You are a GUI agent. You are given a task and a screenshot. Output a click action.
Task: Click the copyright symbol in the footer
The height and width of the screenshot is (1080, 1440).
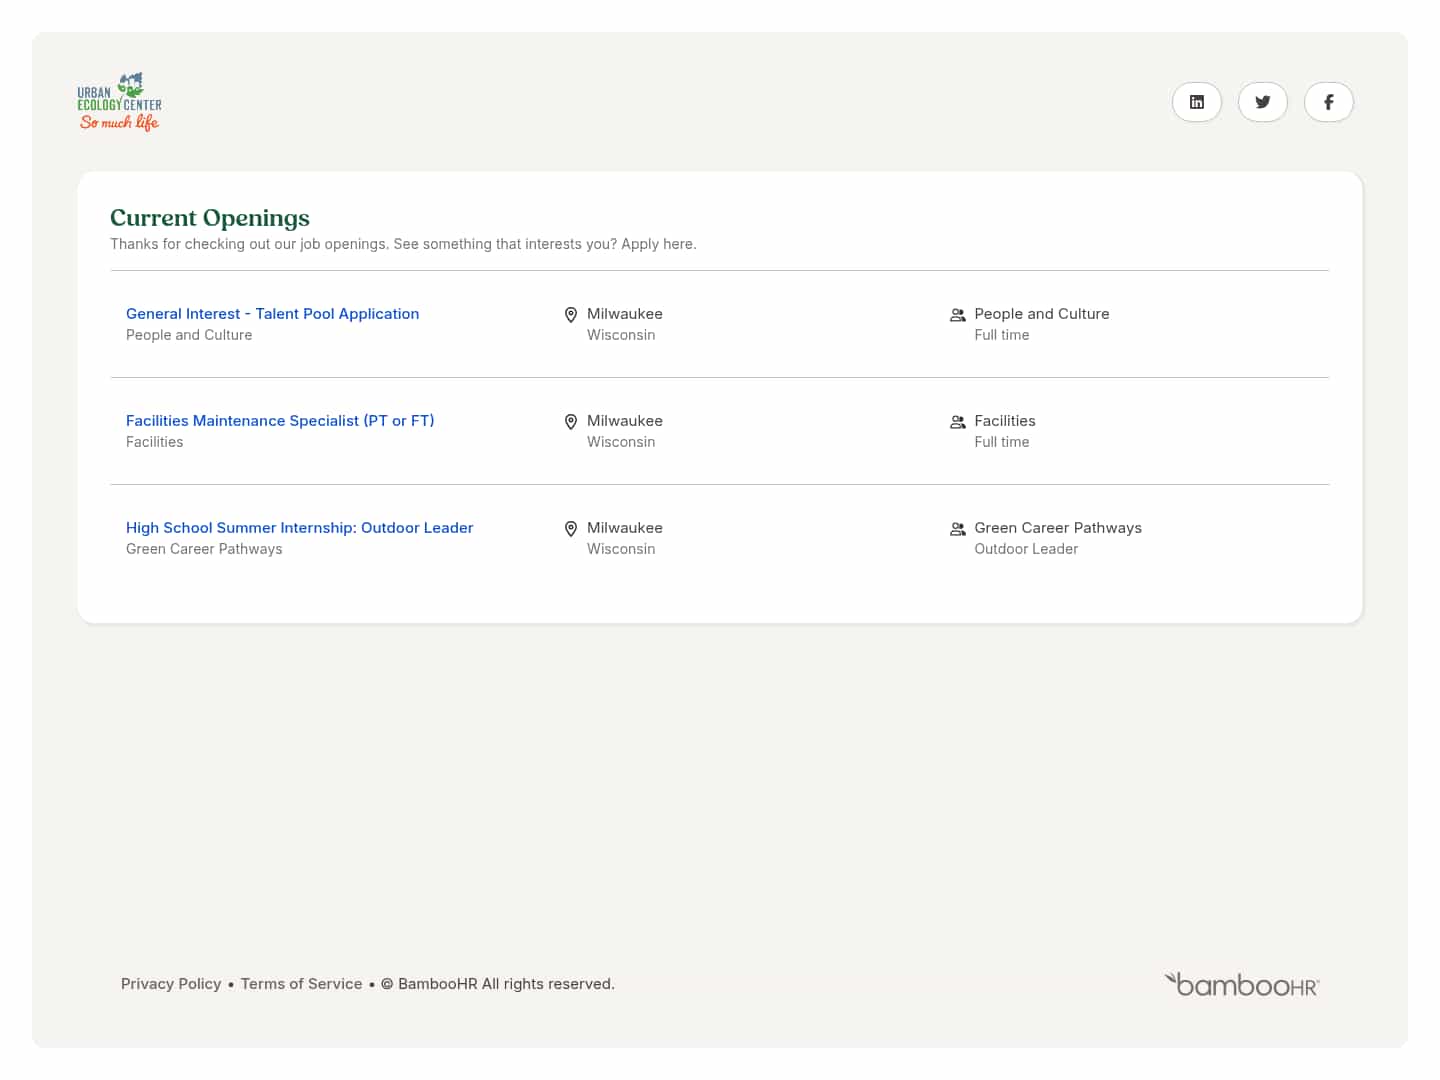[387, 983]
